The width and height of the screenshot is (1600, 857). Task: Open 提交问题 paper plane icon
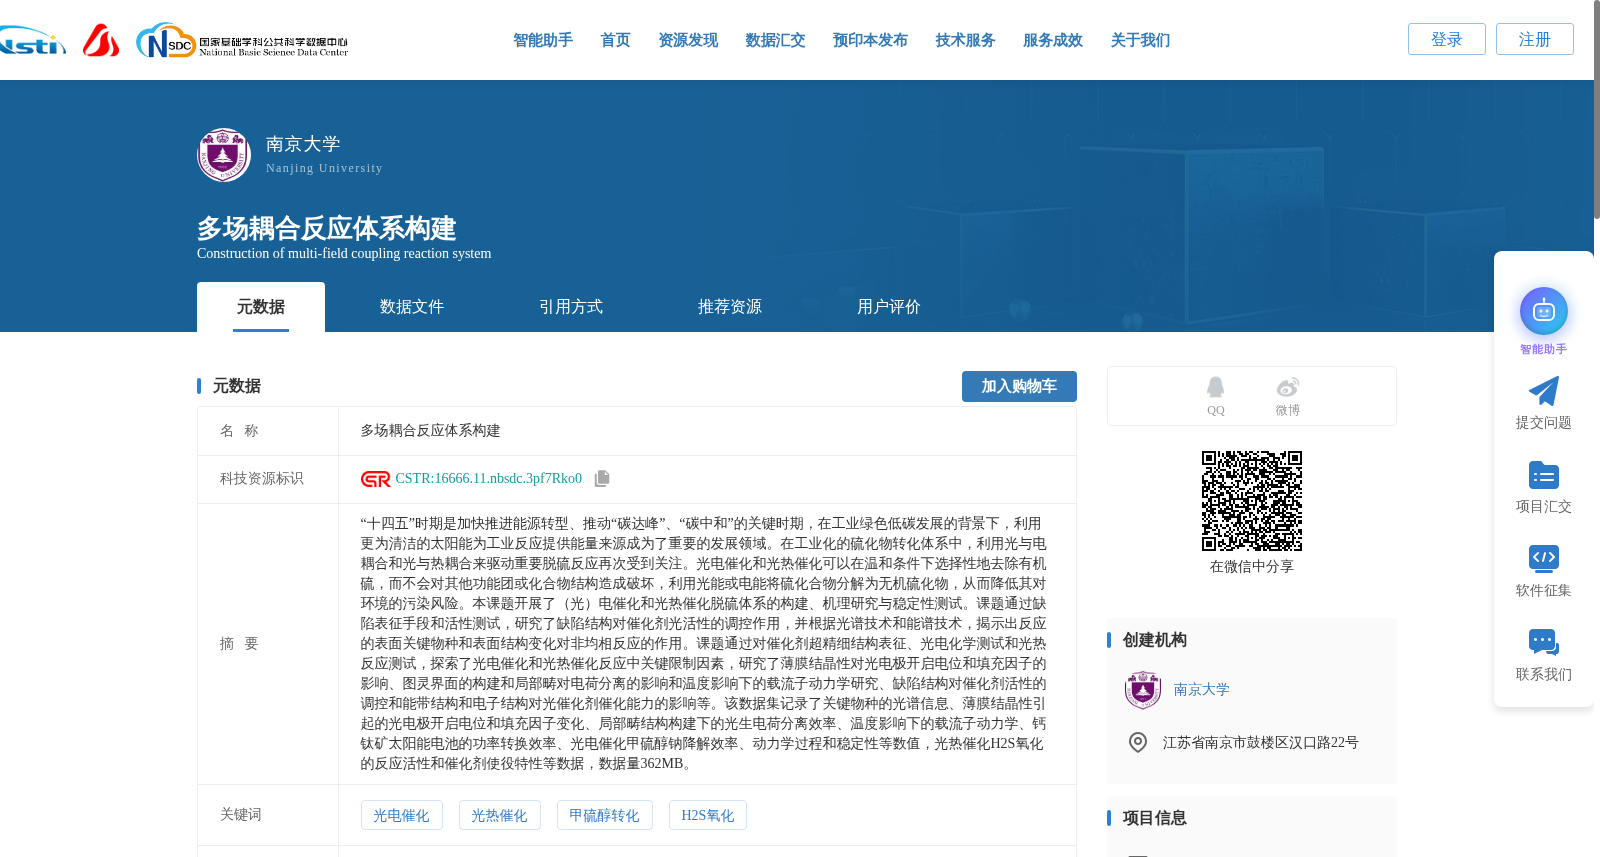coord(1544,391)
